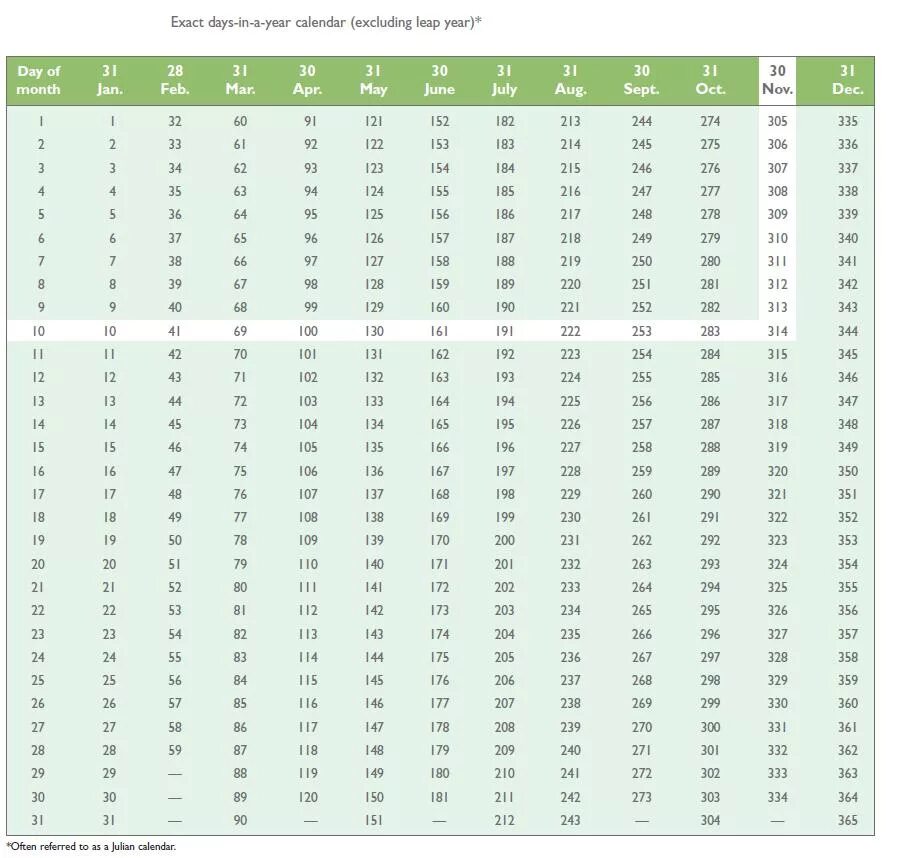Click number 59 in Feb. column
The height and width of the screenshot is (858, 909).
pyautogui.click(x=175, y=750)
